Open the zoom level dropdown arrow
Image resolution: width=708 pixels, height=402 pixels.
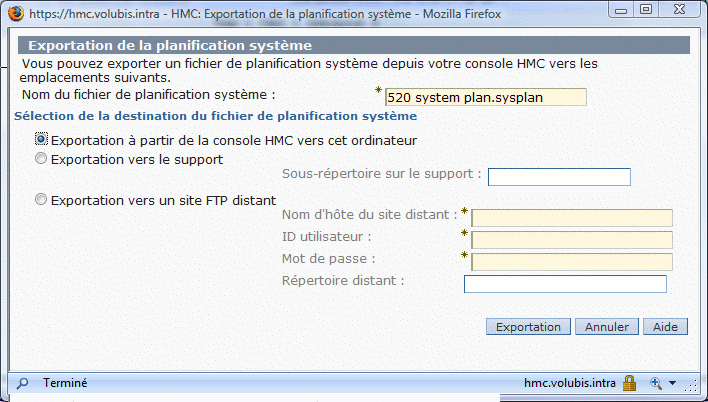tap(672, 383)
